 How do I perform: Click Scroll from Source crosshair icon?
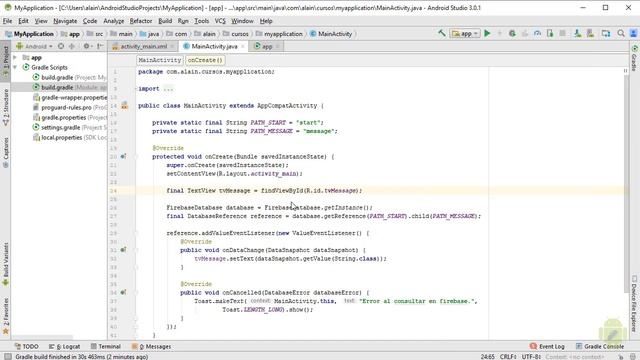pos(72,46)
